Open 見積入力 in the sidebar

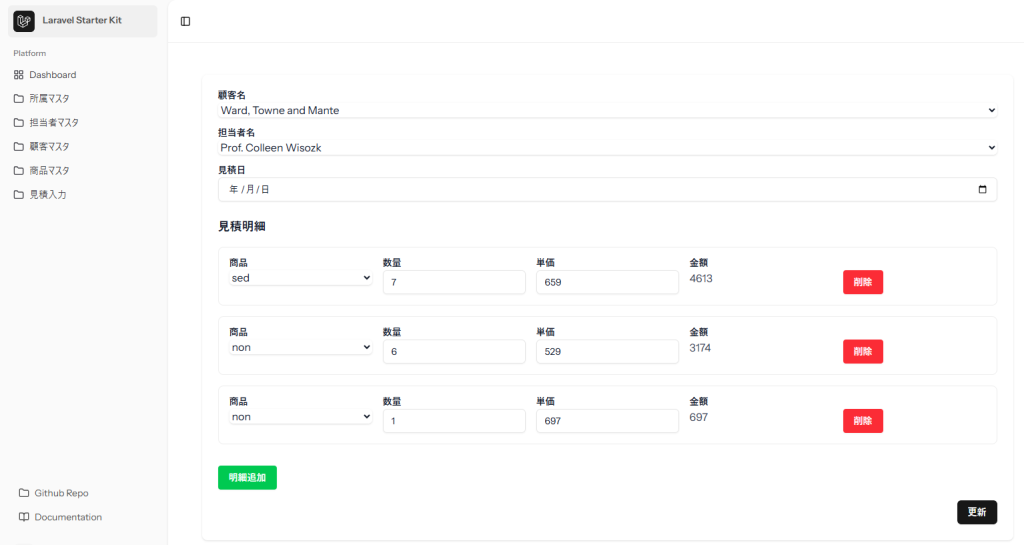tap(47, 195)
